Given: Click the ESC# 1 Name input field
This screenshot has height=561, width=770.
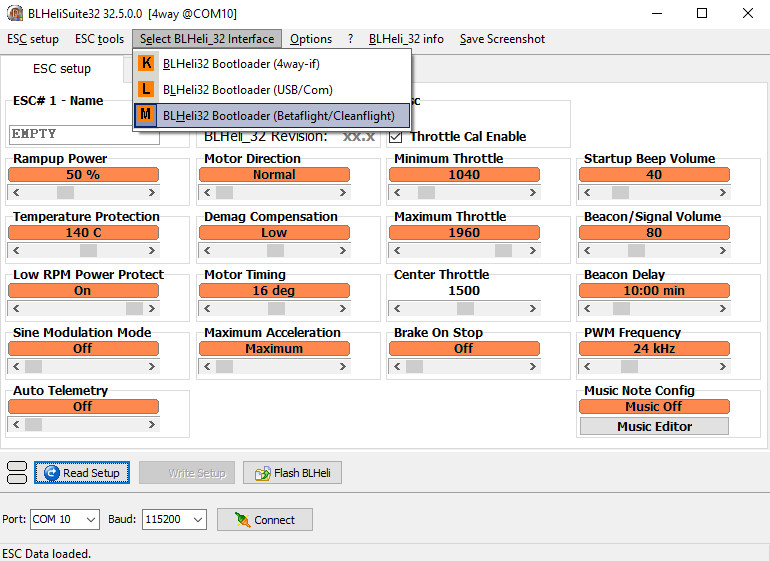Looking at the screenshot, I should [84, 134].
